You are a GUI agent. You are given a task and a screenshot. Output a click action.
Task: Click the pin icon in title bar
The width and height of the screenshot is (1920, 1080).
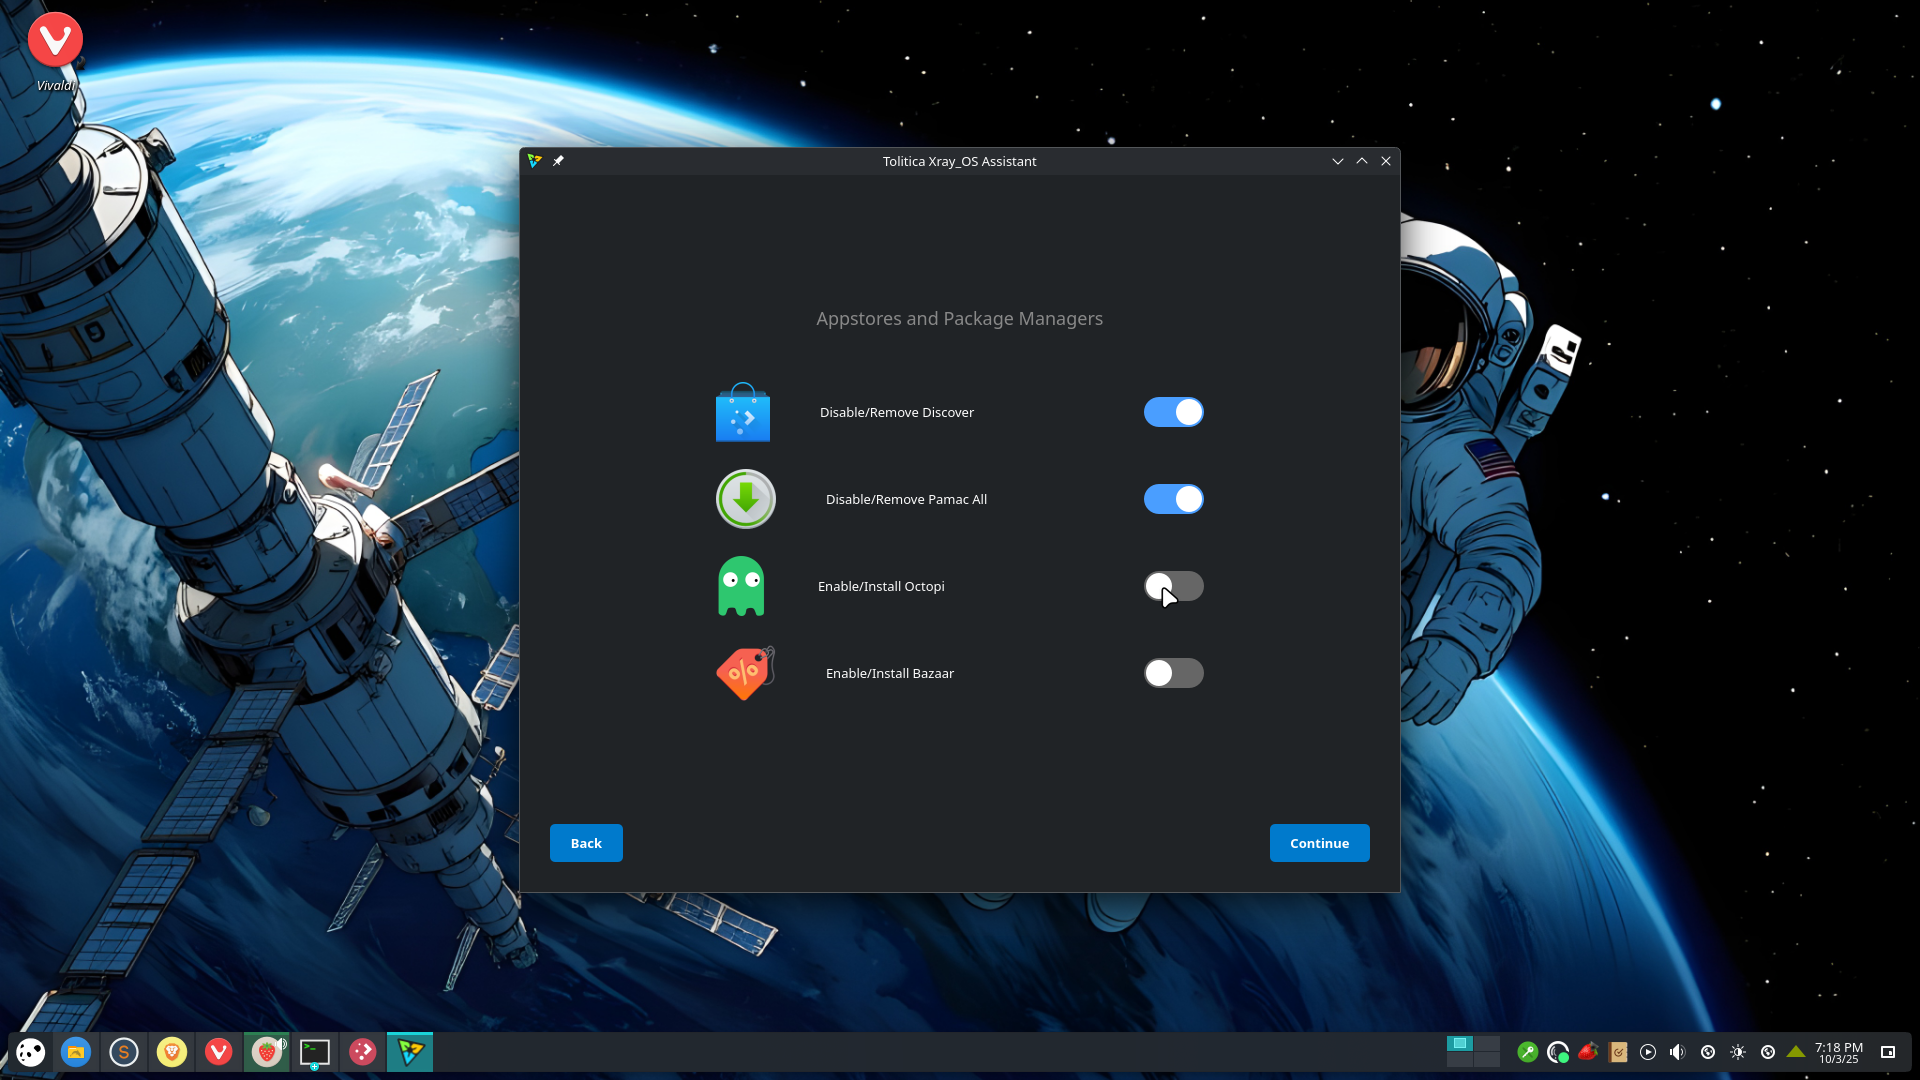[559, 161]
